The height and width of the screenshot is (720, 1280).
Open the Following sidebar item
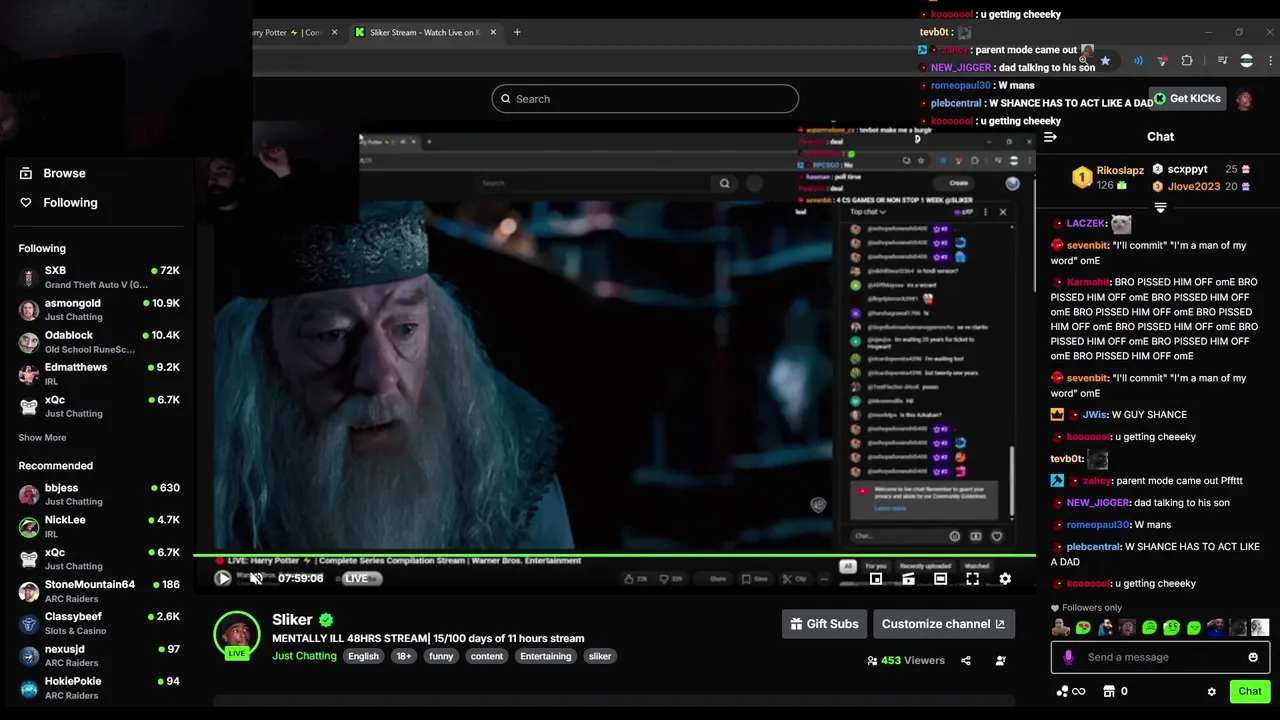tap(59, 202)
